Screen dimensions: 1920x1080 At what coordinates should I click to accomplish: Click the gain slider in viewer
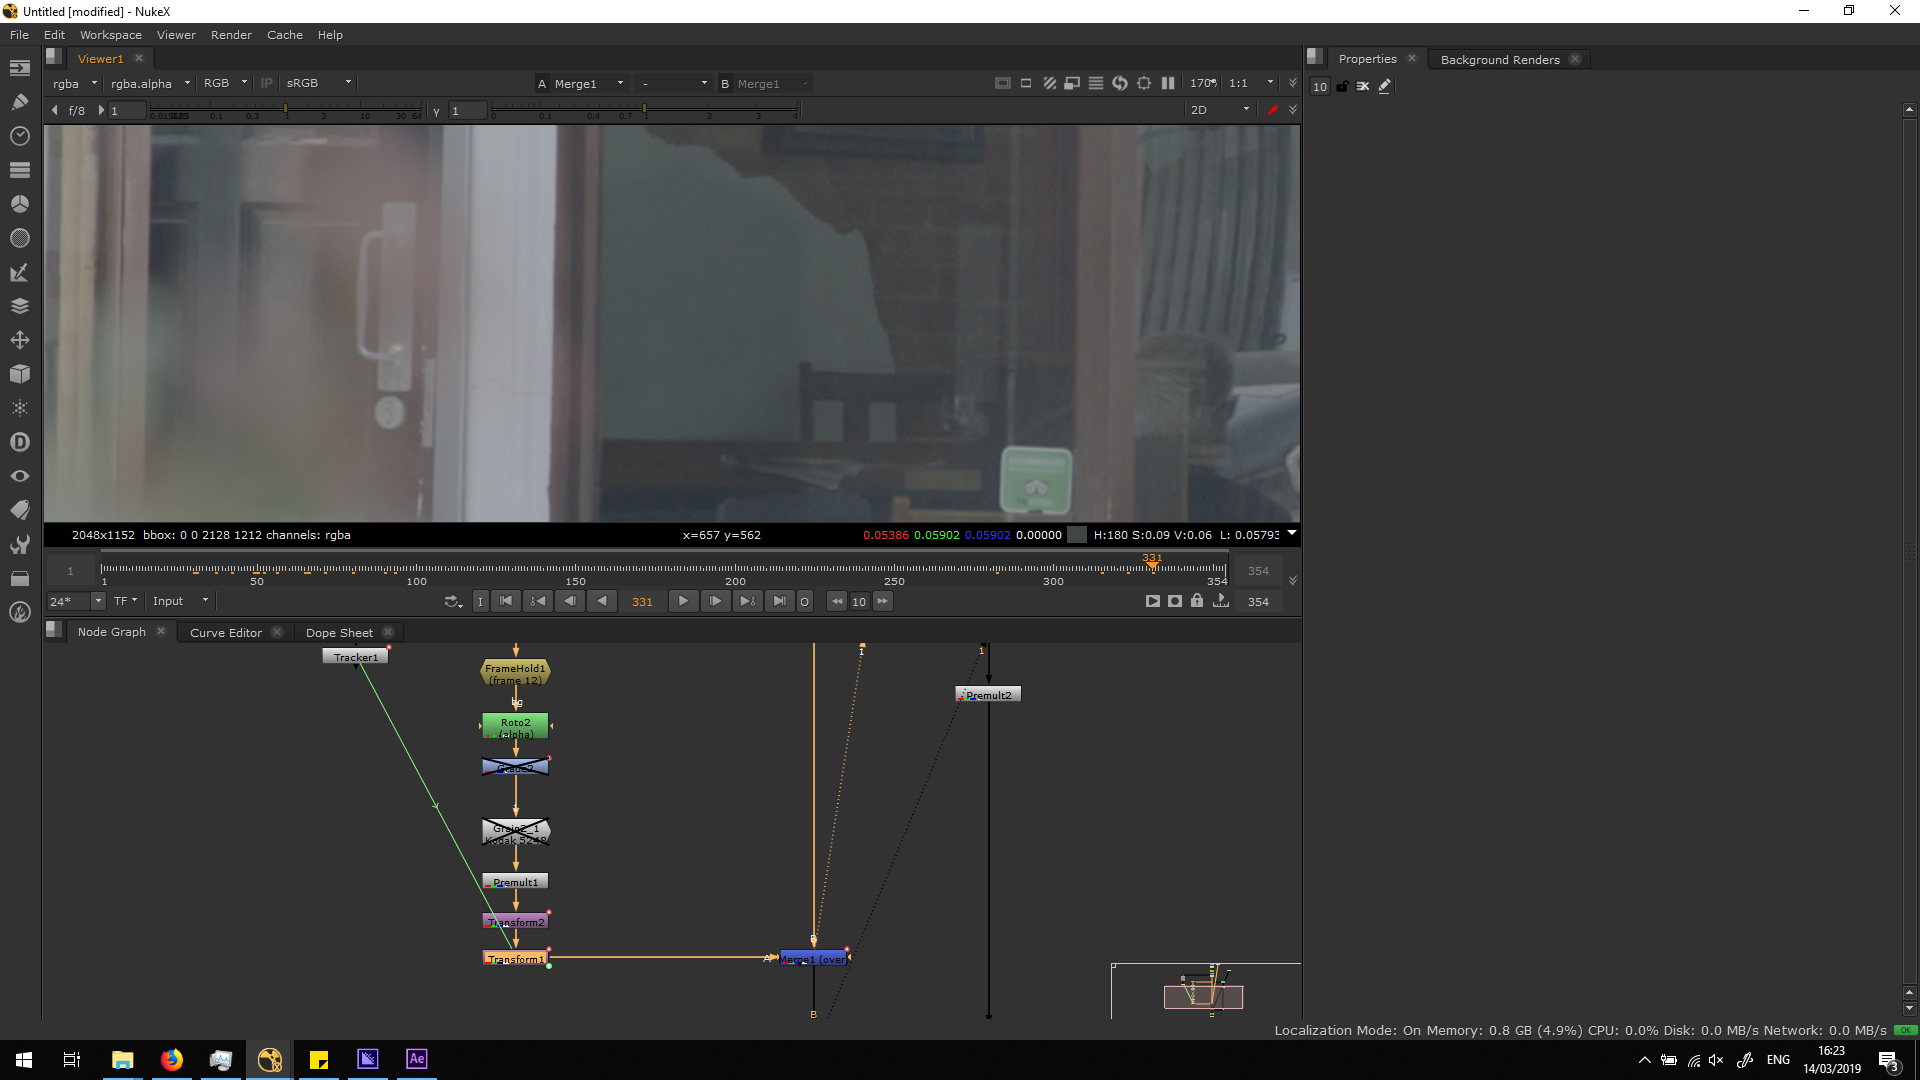285,110
